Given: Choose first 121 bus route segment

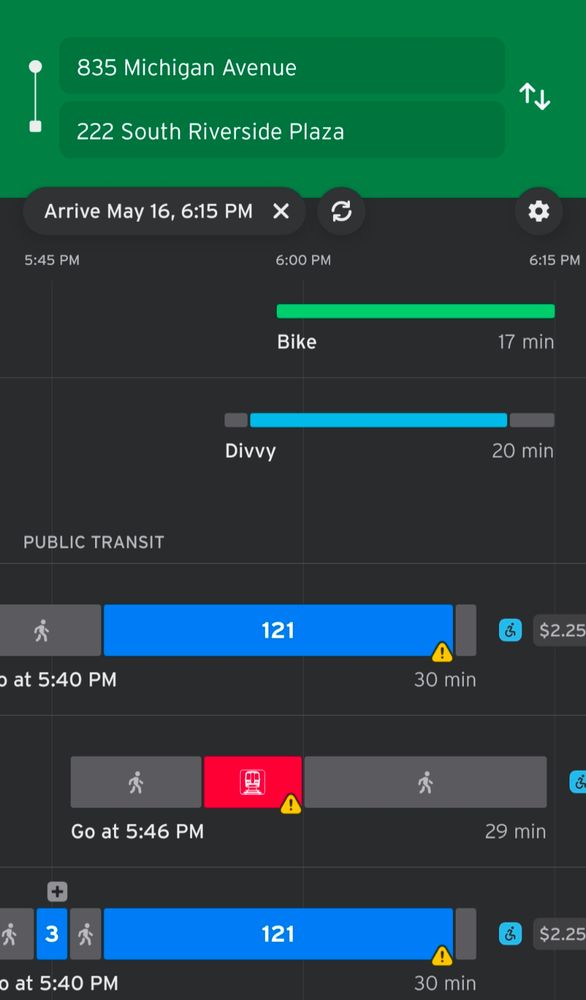Looking at the screenshot, I should [278, 630].
